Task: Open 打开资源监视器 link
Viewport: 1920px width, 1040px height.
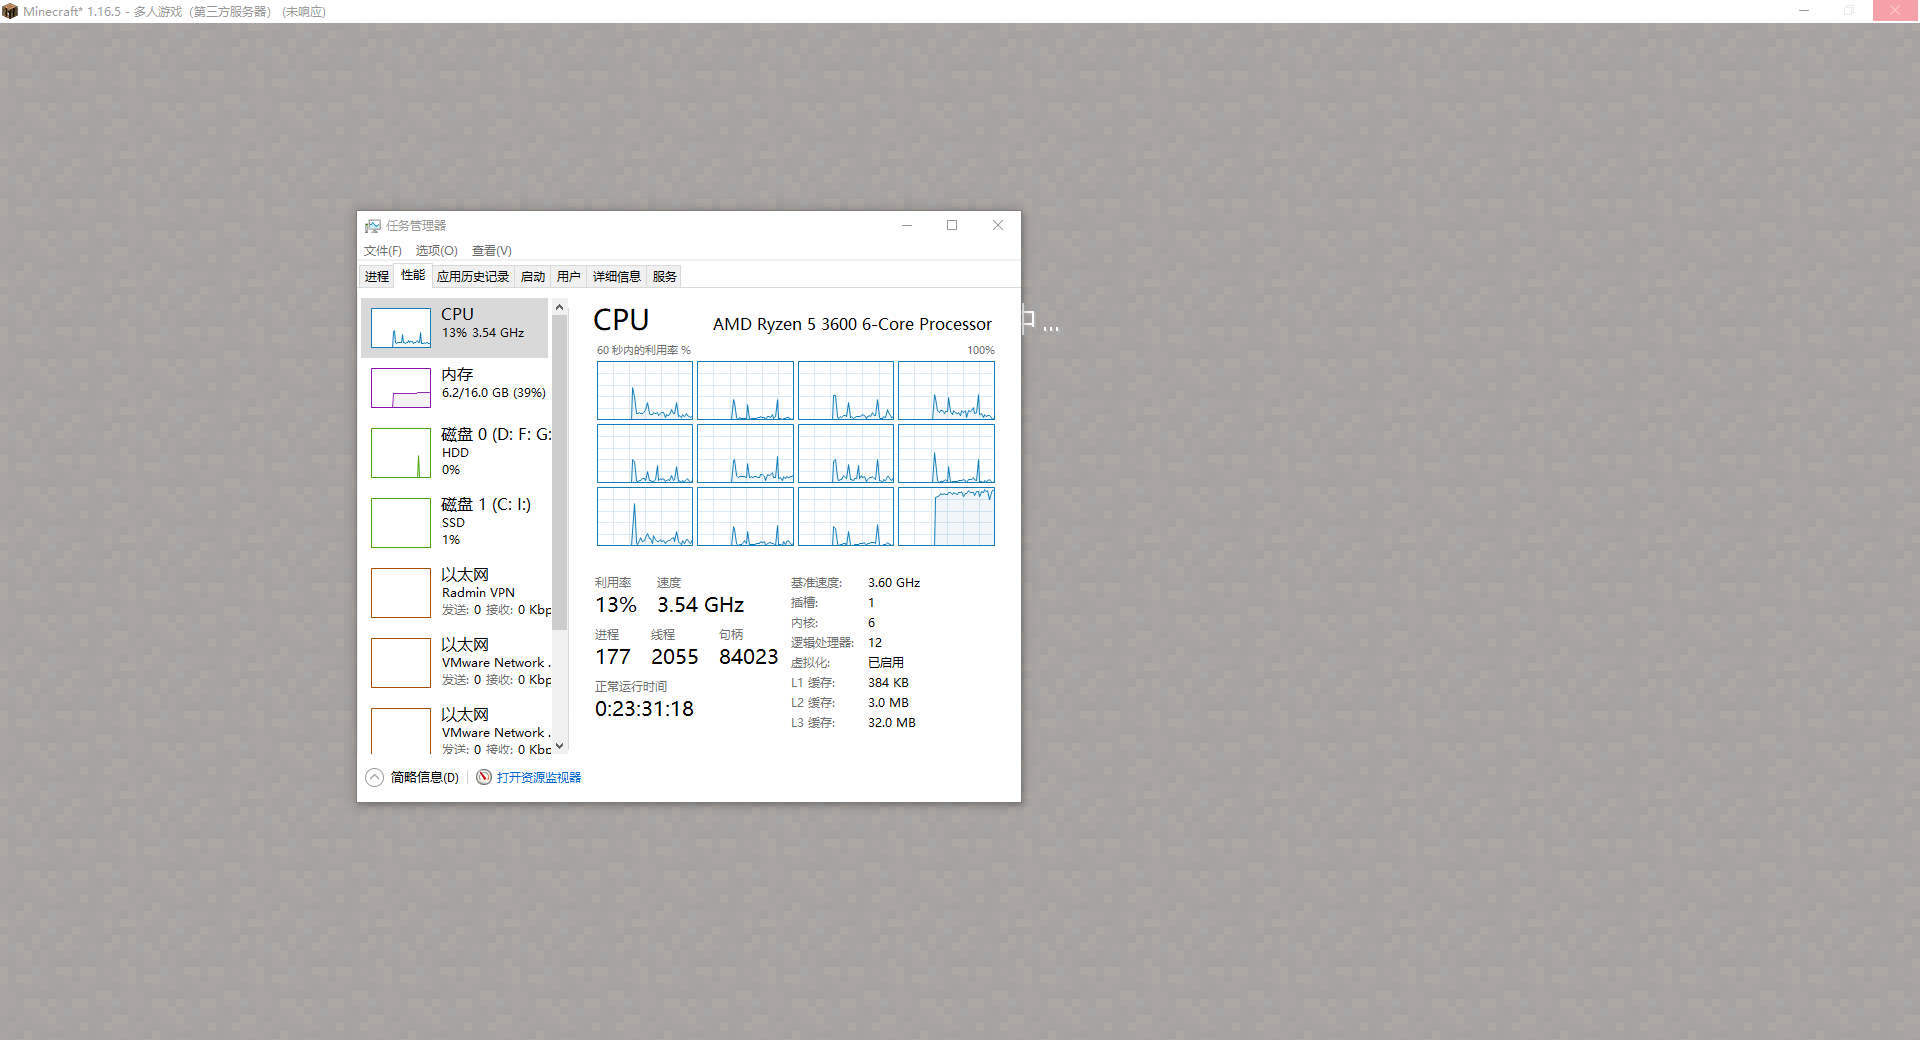Action: [x=539, y=777]
